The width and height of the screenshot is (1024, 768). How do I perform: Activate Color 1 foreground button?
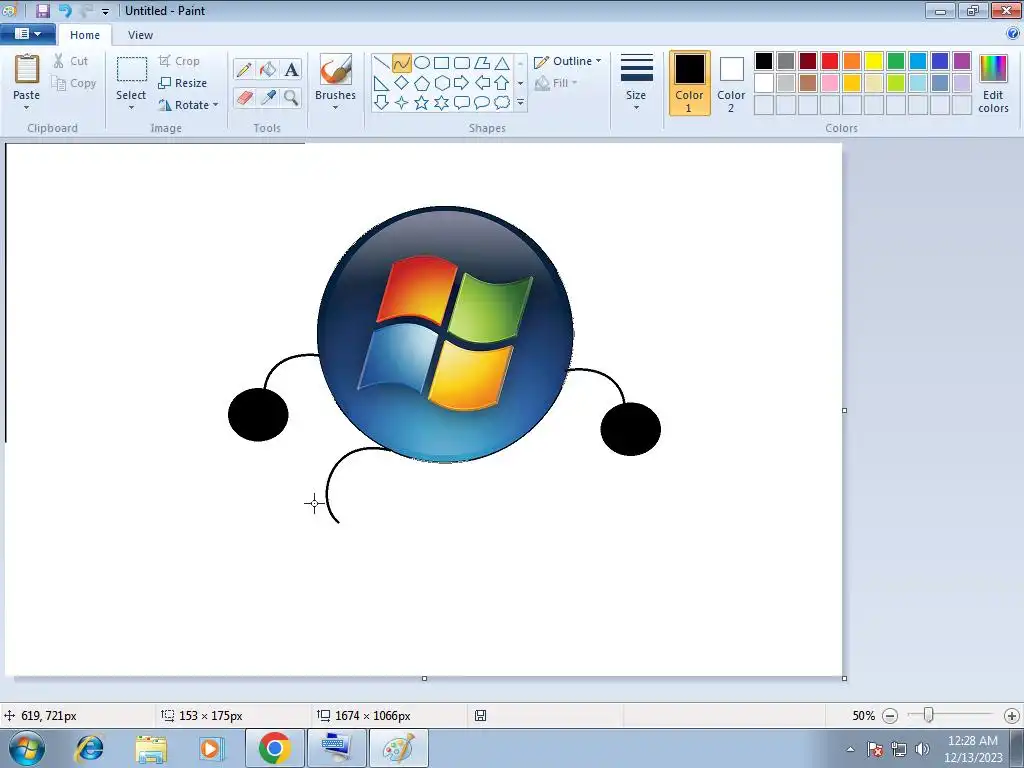(690, 83)
